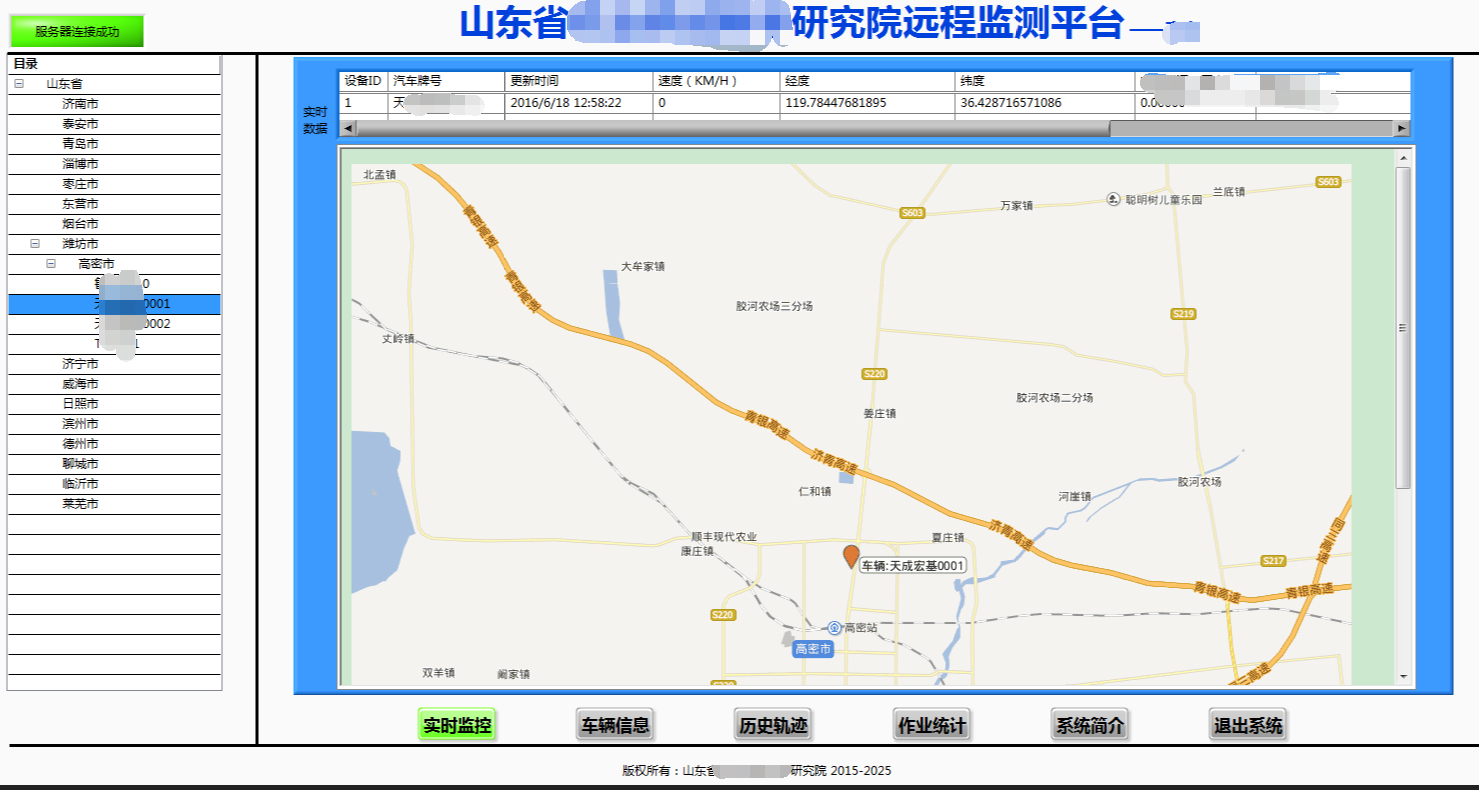
Task: Click the 万家镇 label on map
Action: point(1016,206)
